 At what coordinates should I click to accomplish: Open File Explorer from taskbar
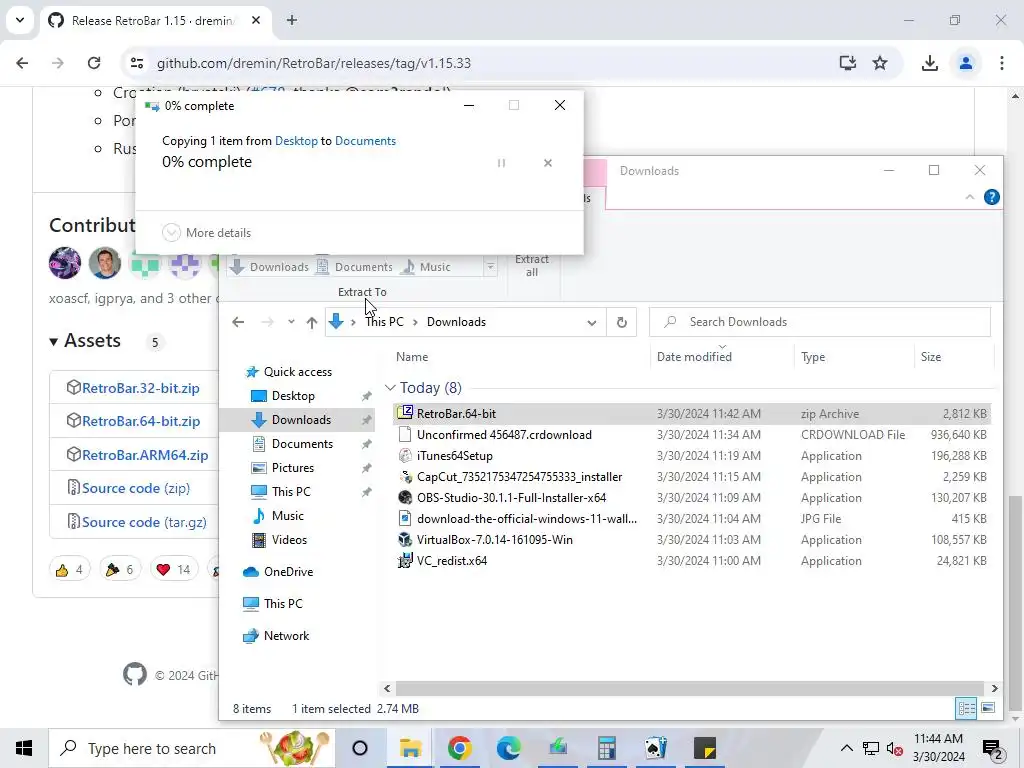410,748
